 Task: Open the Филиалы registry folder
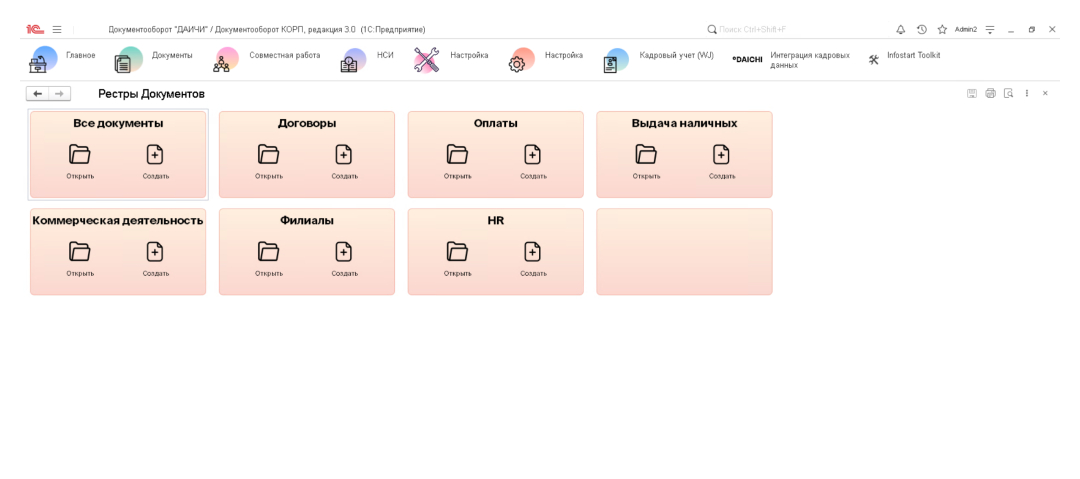[269, 252]
